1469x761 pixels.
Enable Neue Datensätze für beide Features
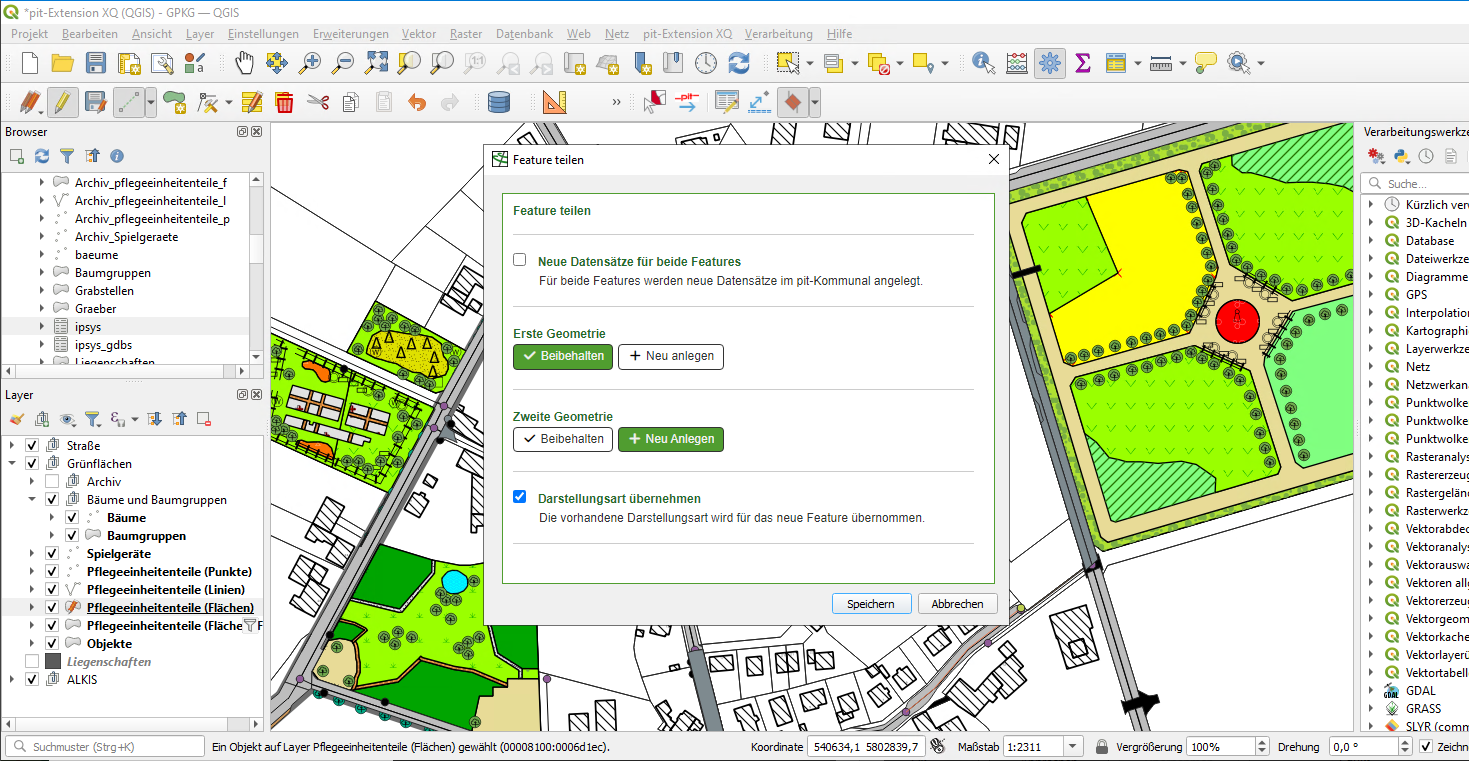pos(519,258)
